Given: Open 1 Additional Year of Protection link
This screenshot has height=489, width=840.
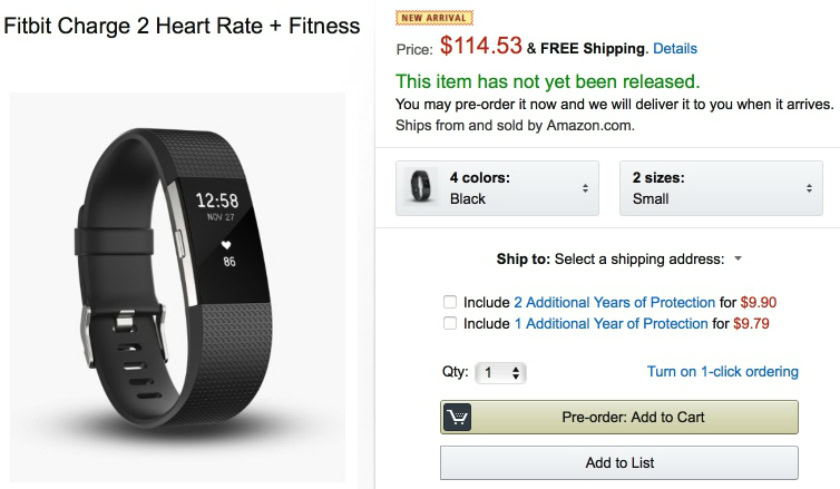Looking at the screenshot, I should click(x=610, y=323).
